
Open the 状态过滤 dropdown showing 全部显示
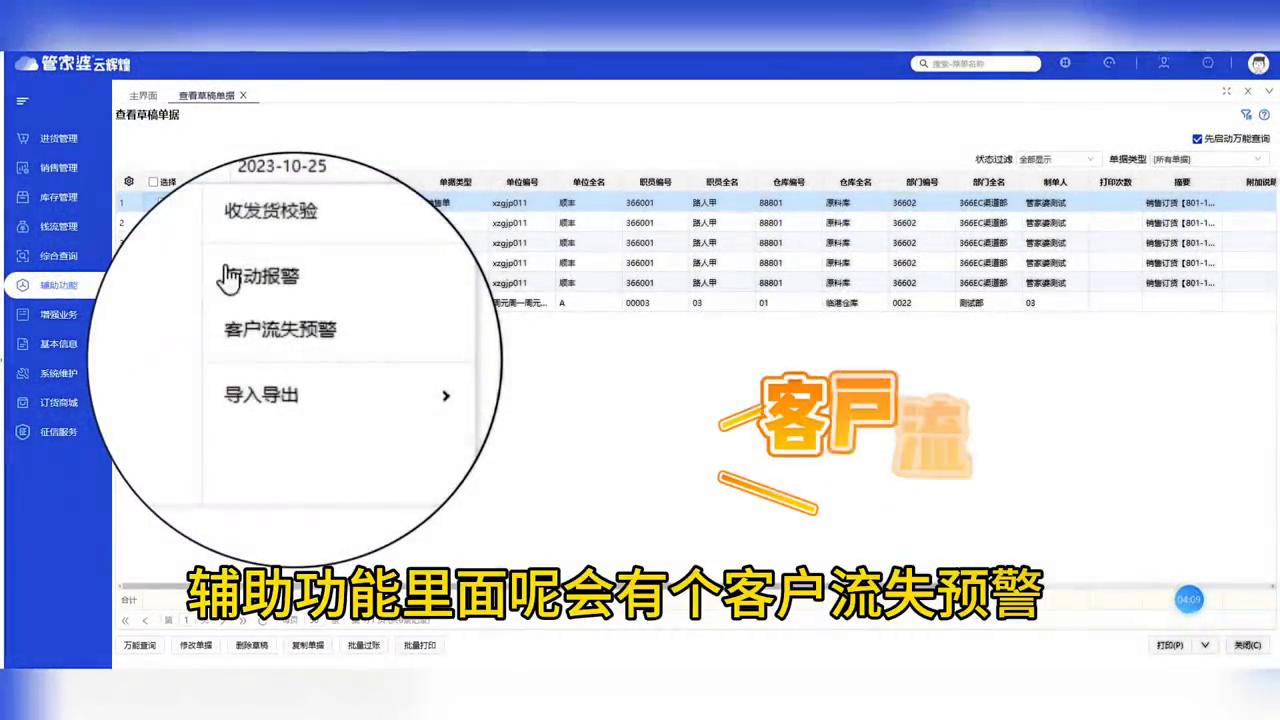1055,158
